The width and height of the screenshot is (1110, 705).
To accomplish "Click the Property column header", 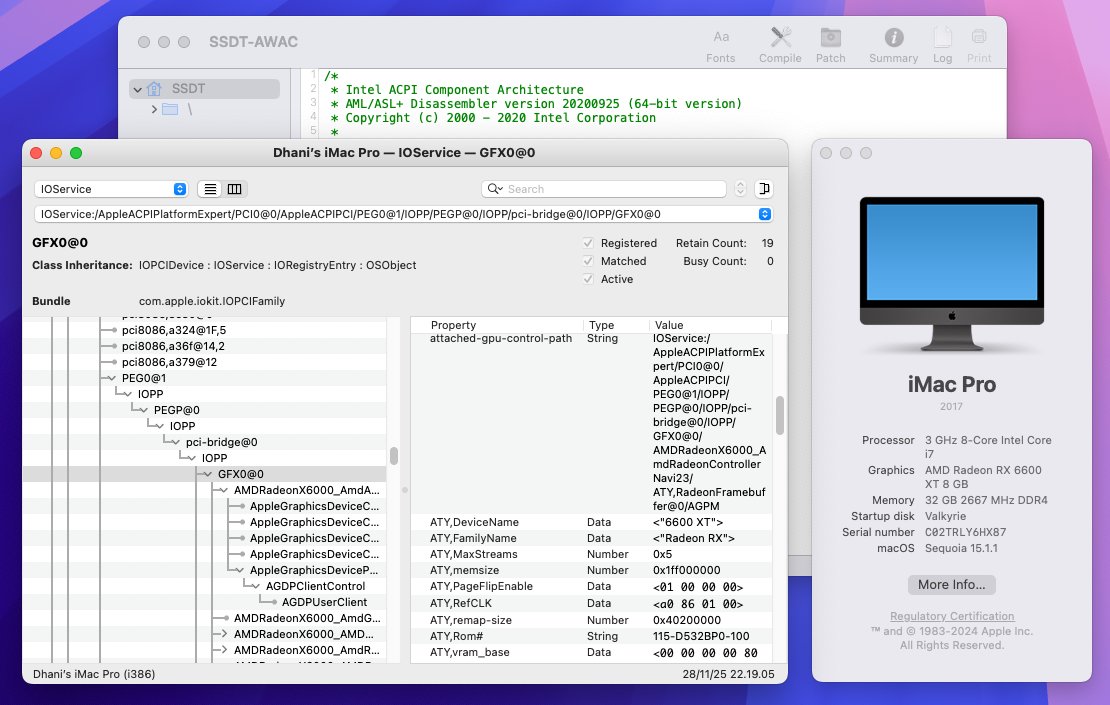I will coord(496,325).
